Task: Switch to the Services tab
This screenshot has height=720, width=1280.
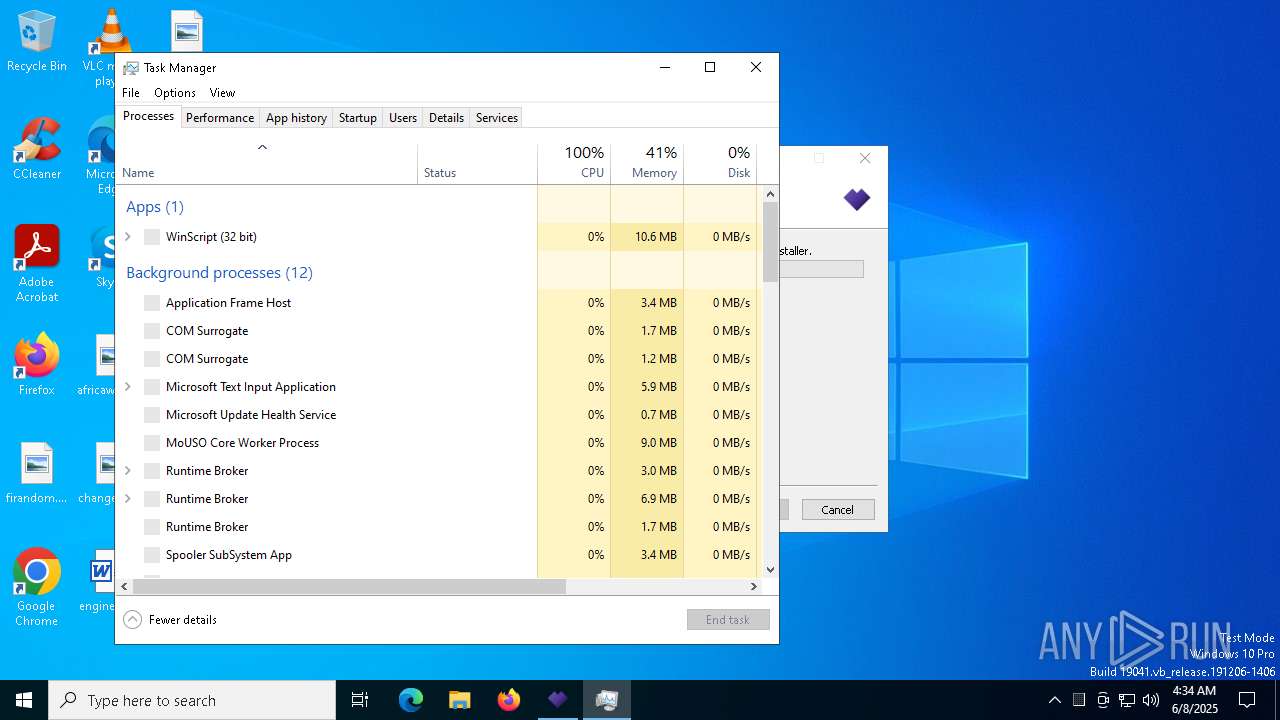Action: pos(497,118)
